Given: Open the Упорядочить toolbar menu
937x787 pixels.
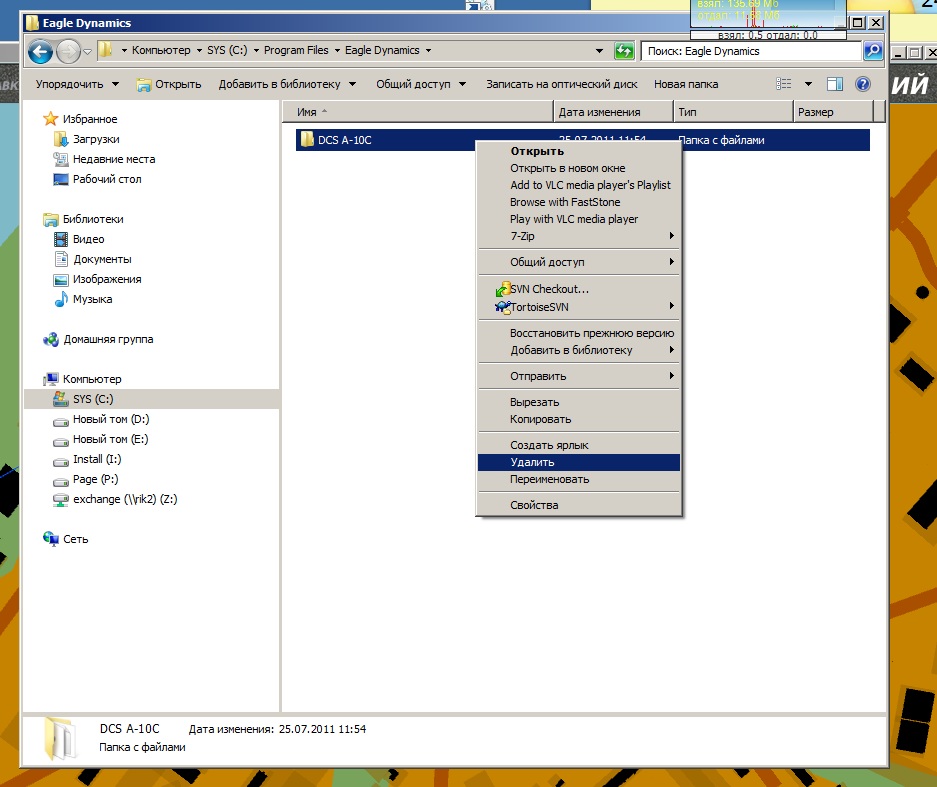Looking at the screenshot, I should [x=77, y=84].
